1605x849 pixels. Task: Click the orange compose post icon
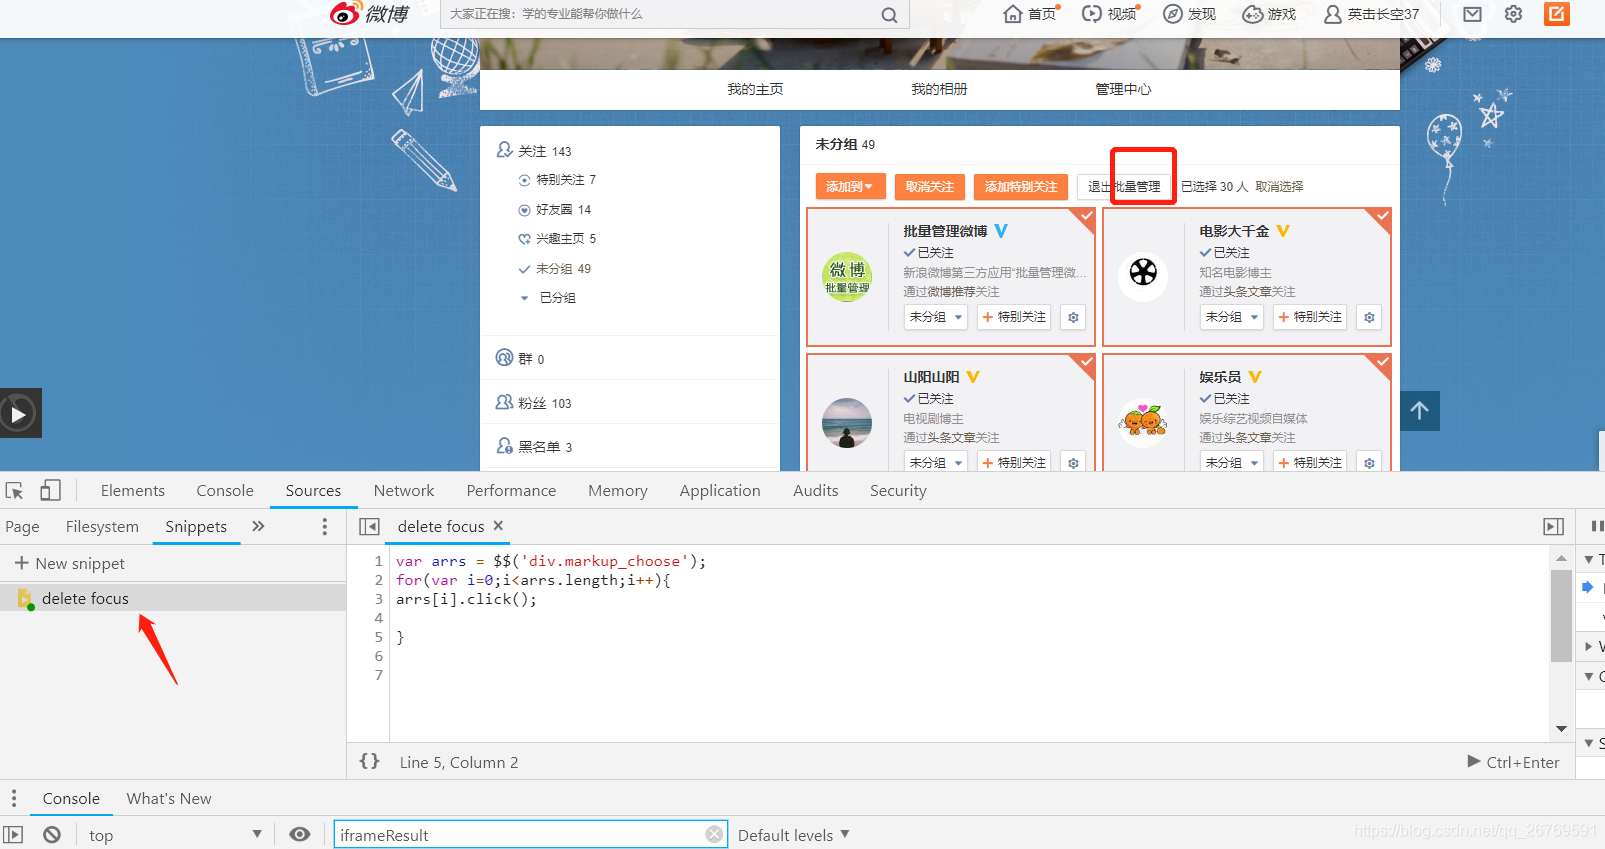pyautogui.click(x=1557, y=14)
